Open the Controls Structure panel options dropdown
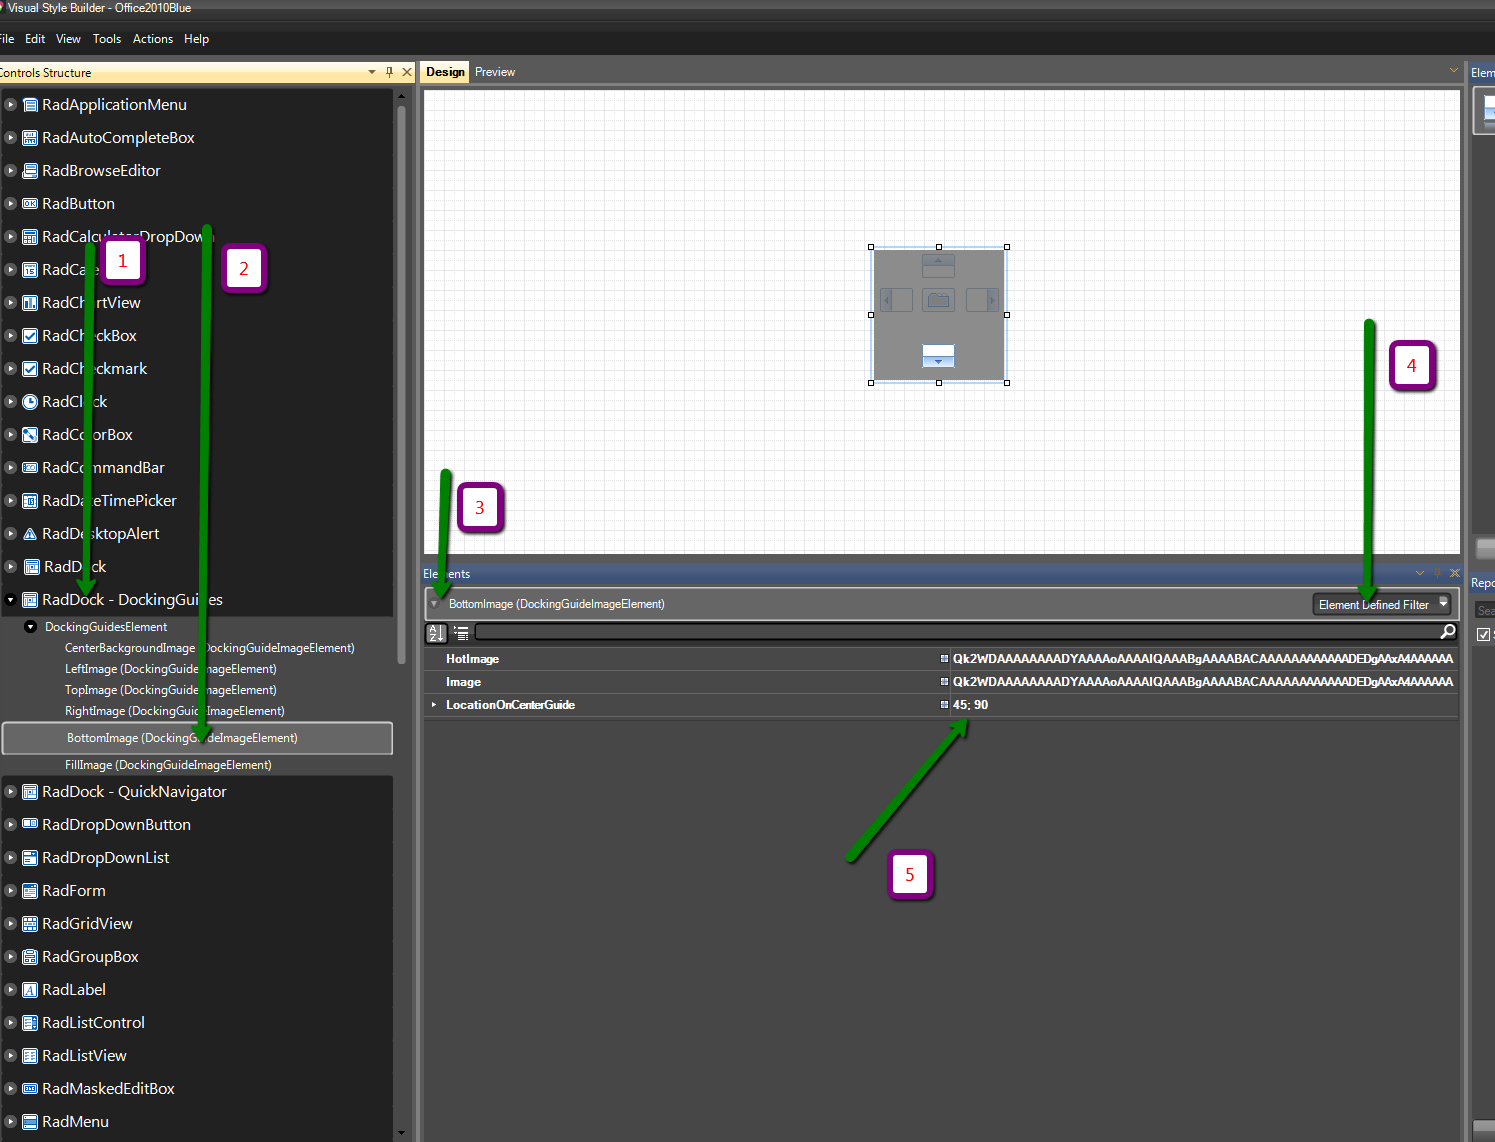Screen dimensions: 1495x1142 tap(372, 72)
